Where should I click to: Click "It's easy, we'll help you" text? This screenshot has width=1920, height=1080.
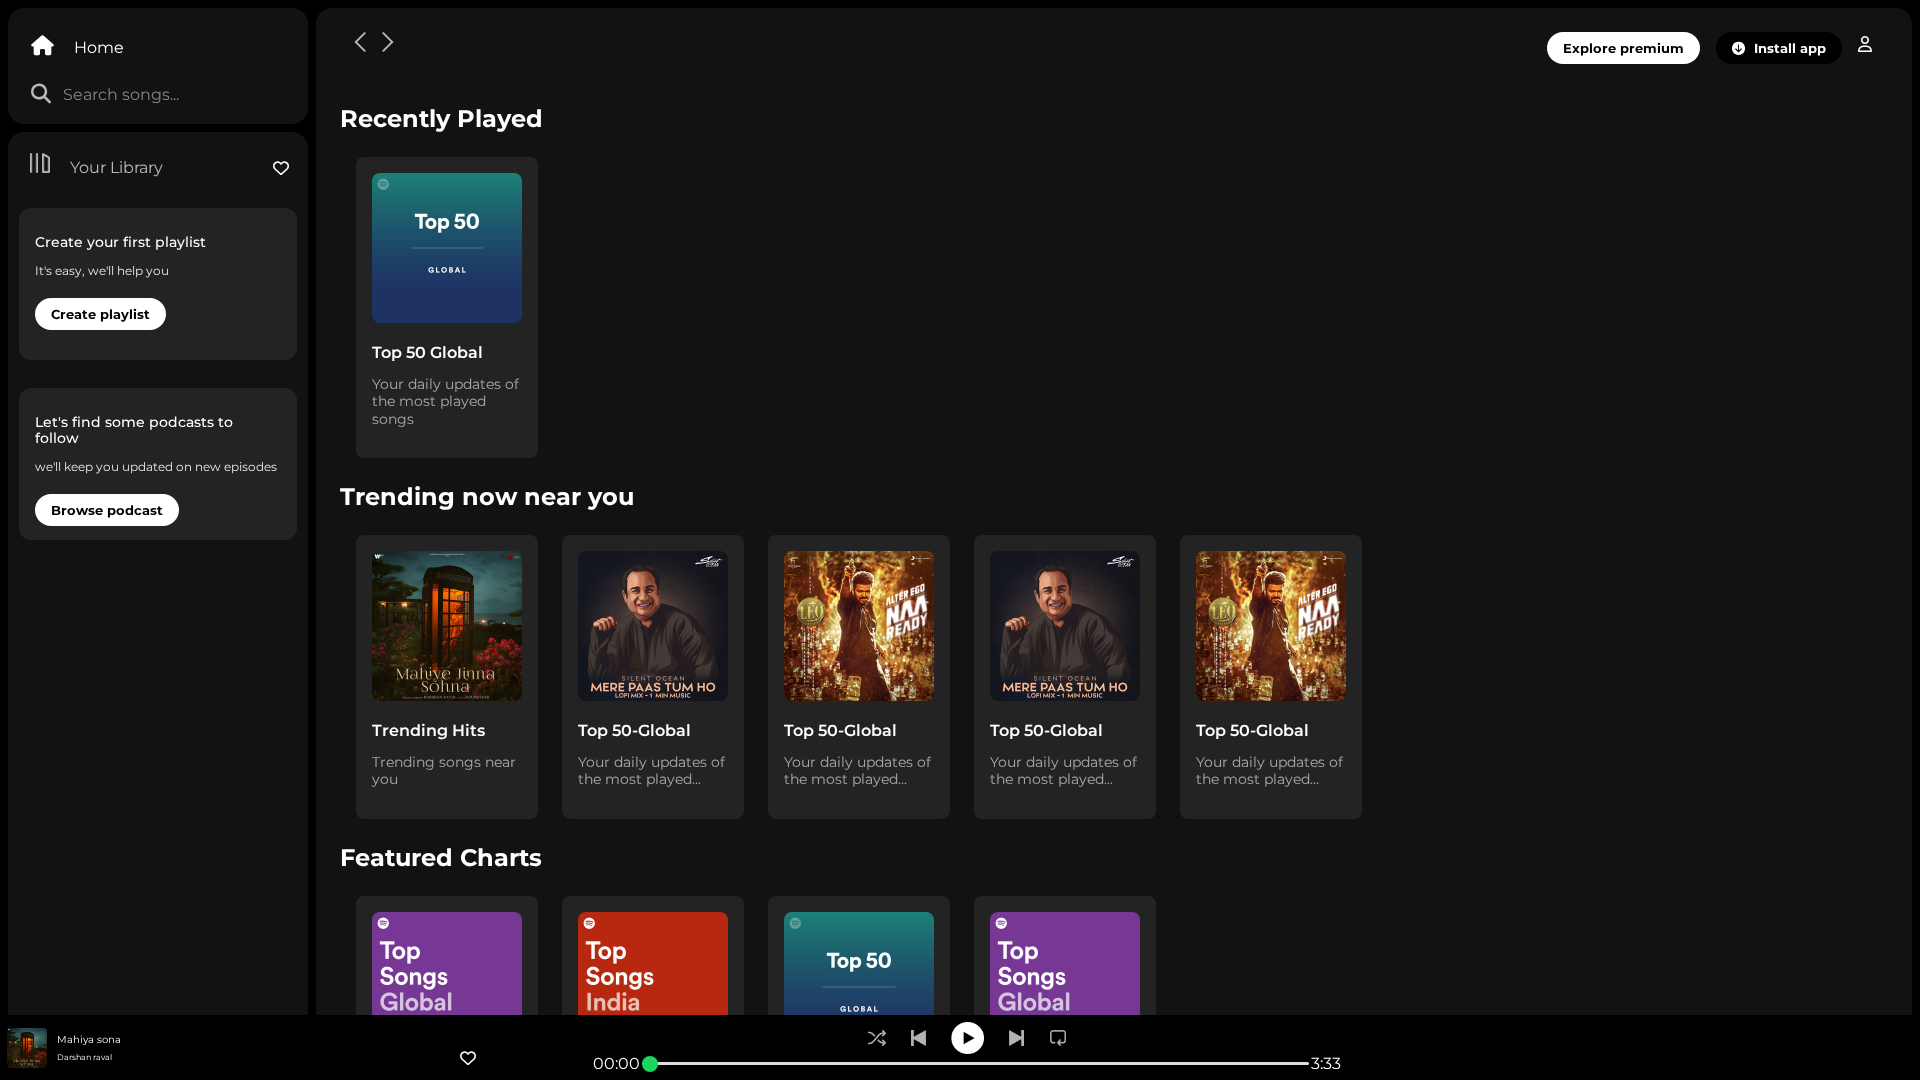(102, 271)
